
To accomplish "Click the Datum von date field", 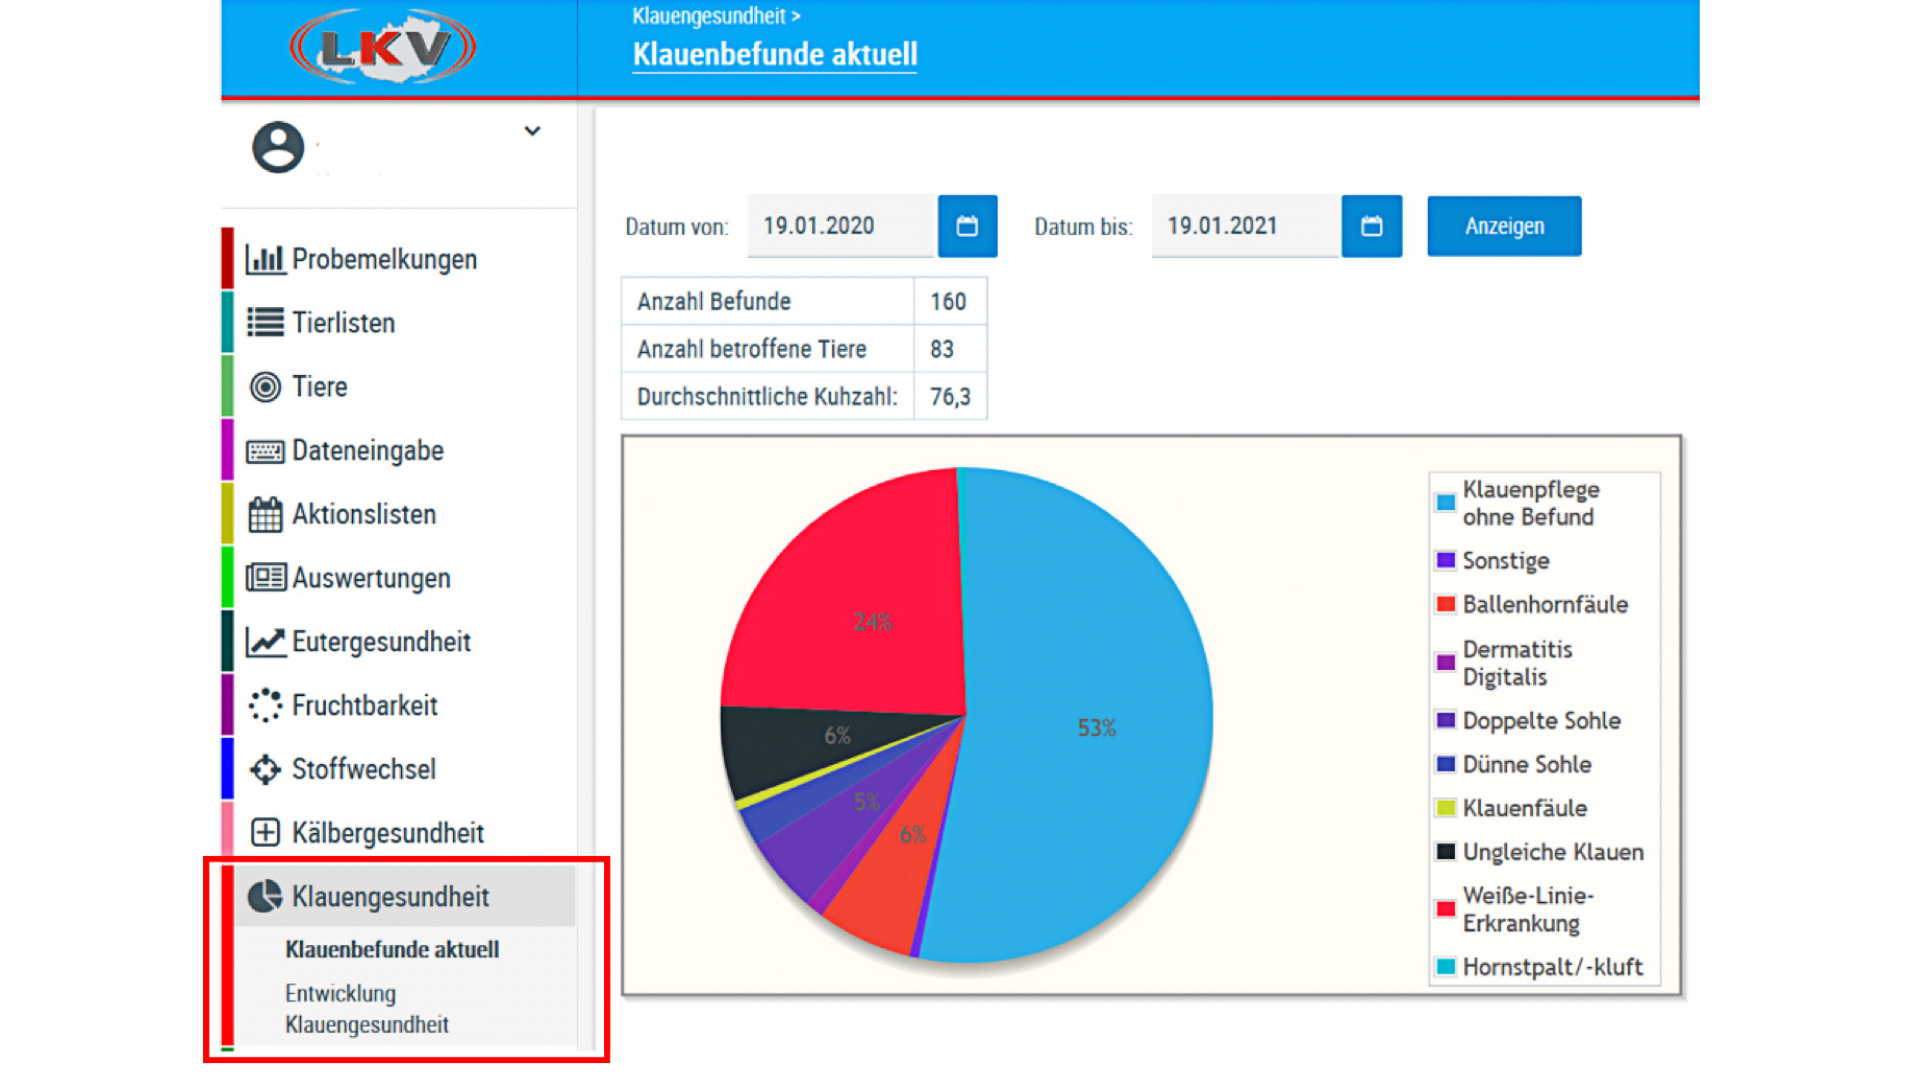I will point(839,226).
